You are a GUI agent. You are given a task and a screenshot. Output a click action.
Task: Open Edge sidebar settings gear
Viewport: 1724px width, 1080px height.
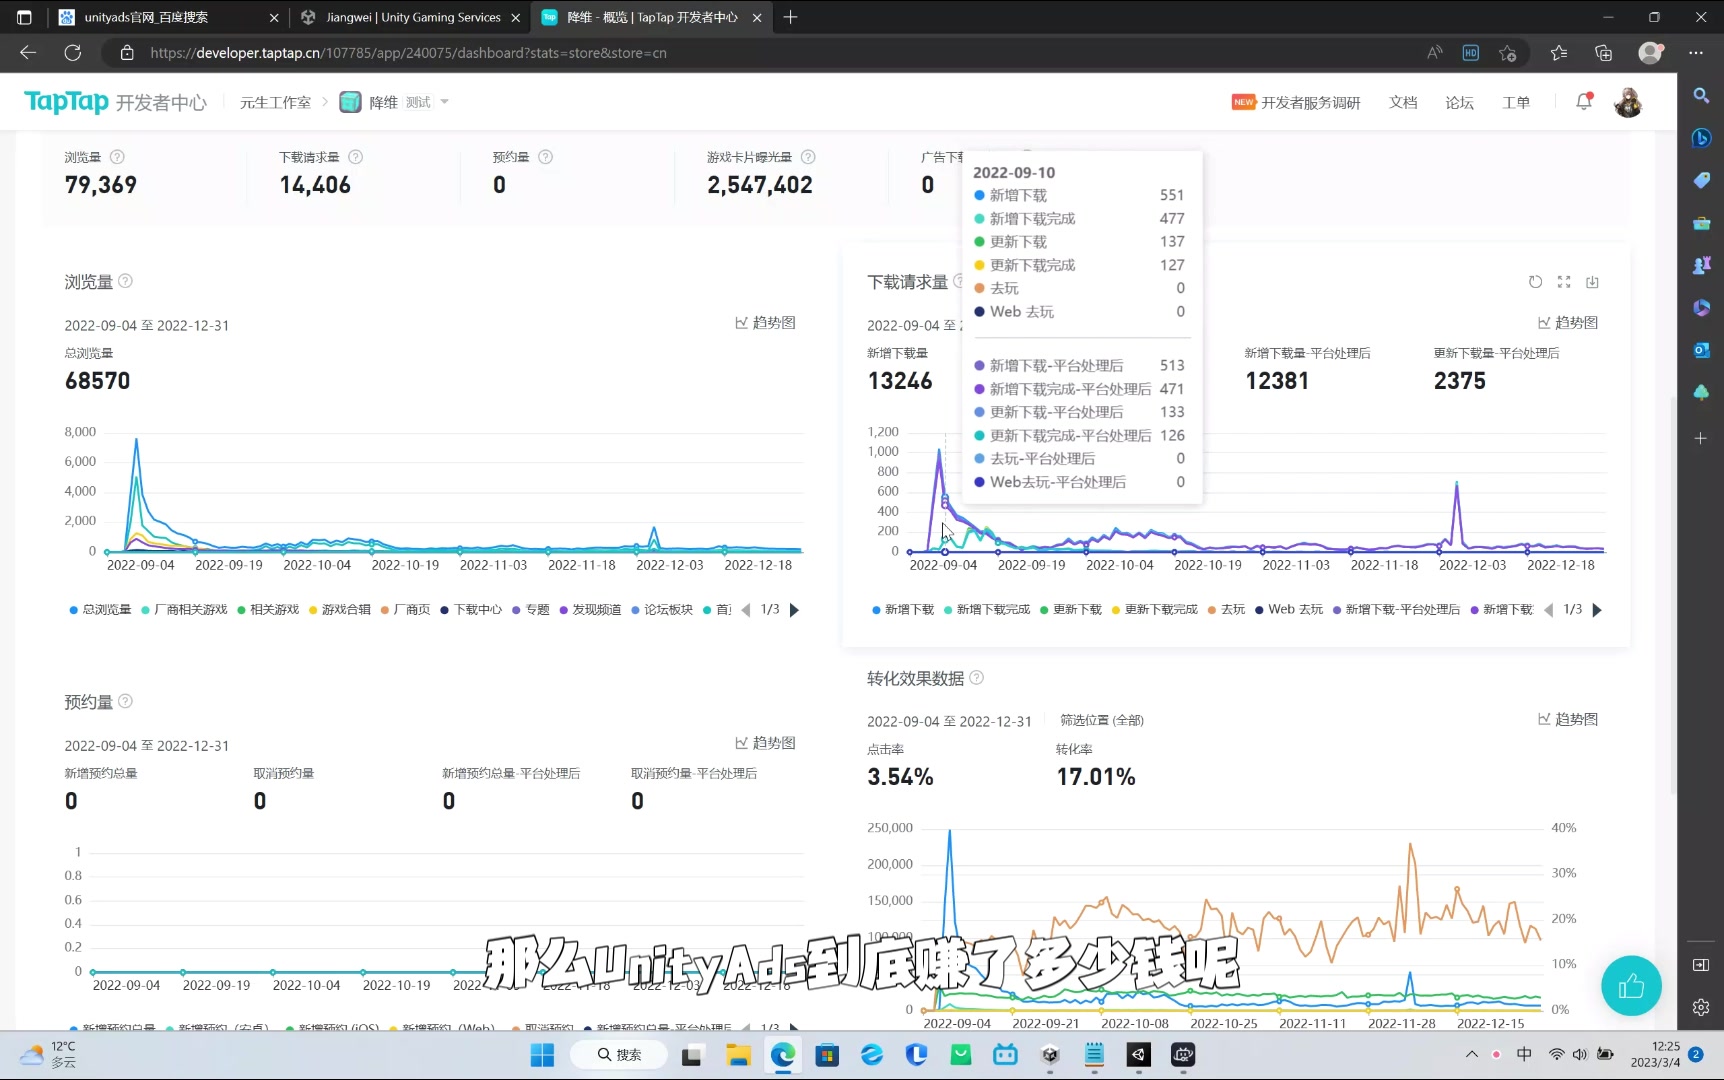click(x=1701, y=1007)
